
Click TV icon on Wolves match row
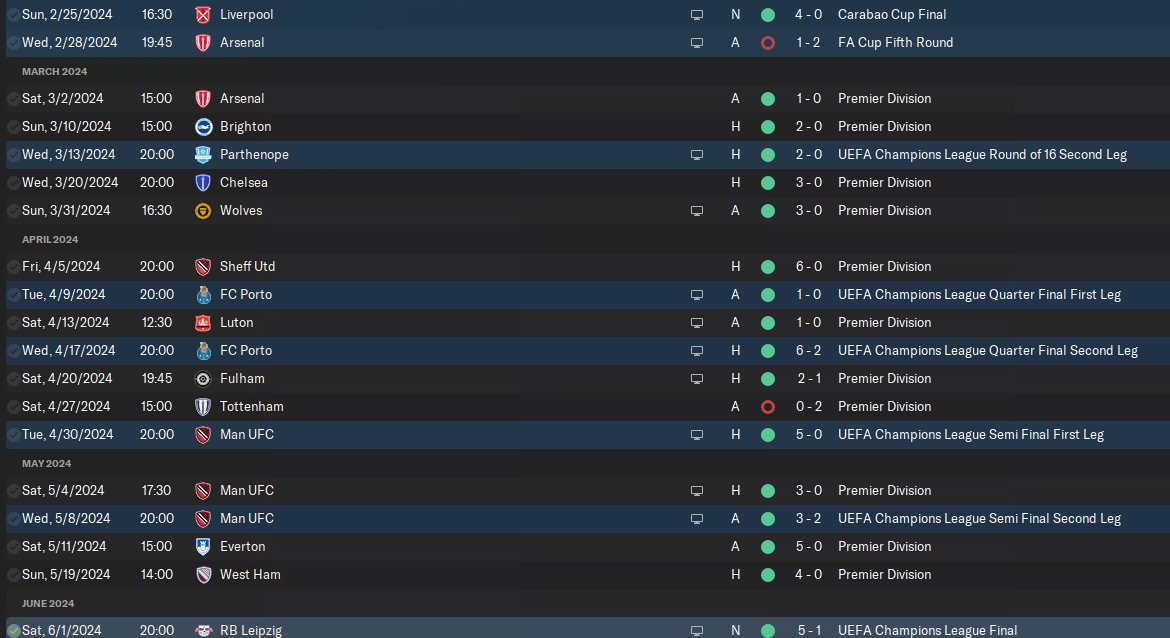tap(696, 211)
